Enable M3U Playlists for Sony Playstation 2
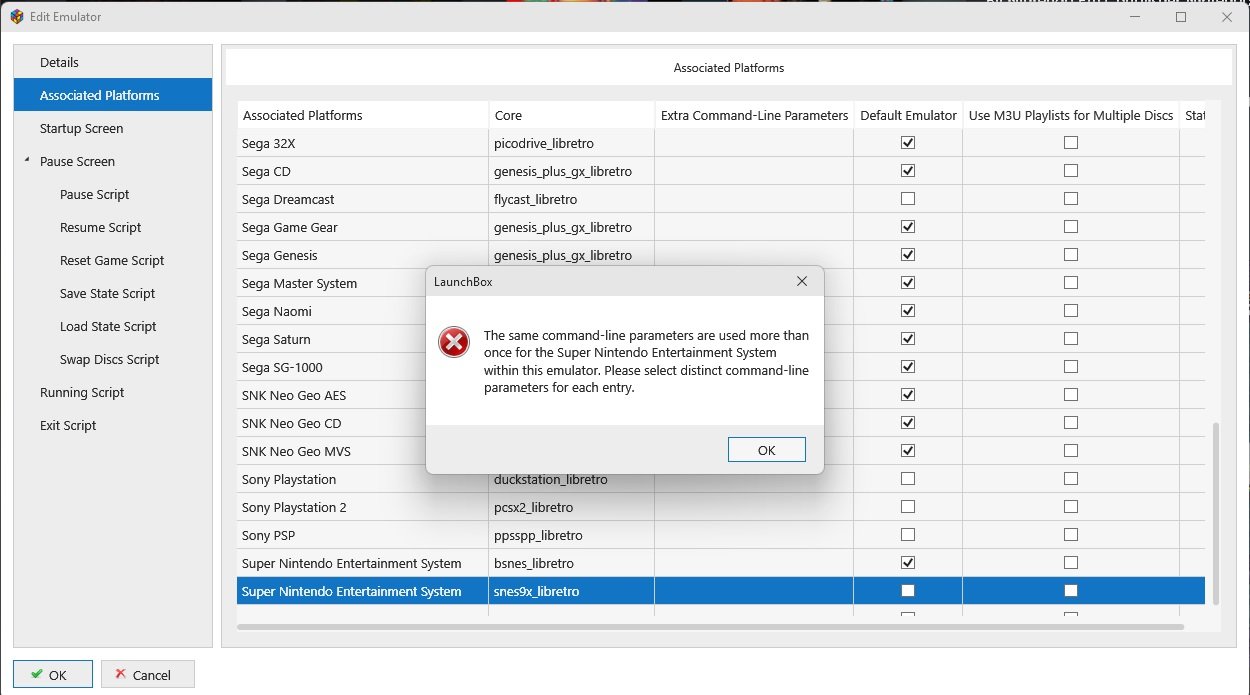This screenshot has width=1250, height=695. click(x=1071, y=507)
